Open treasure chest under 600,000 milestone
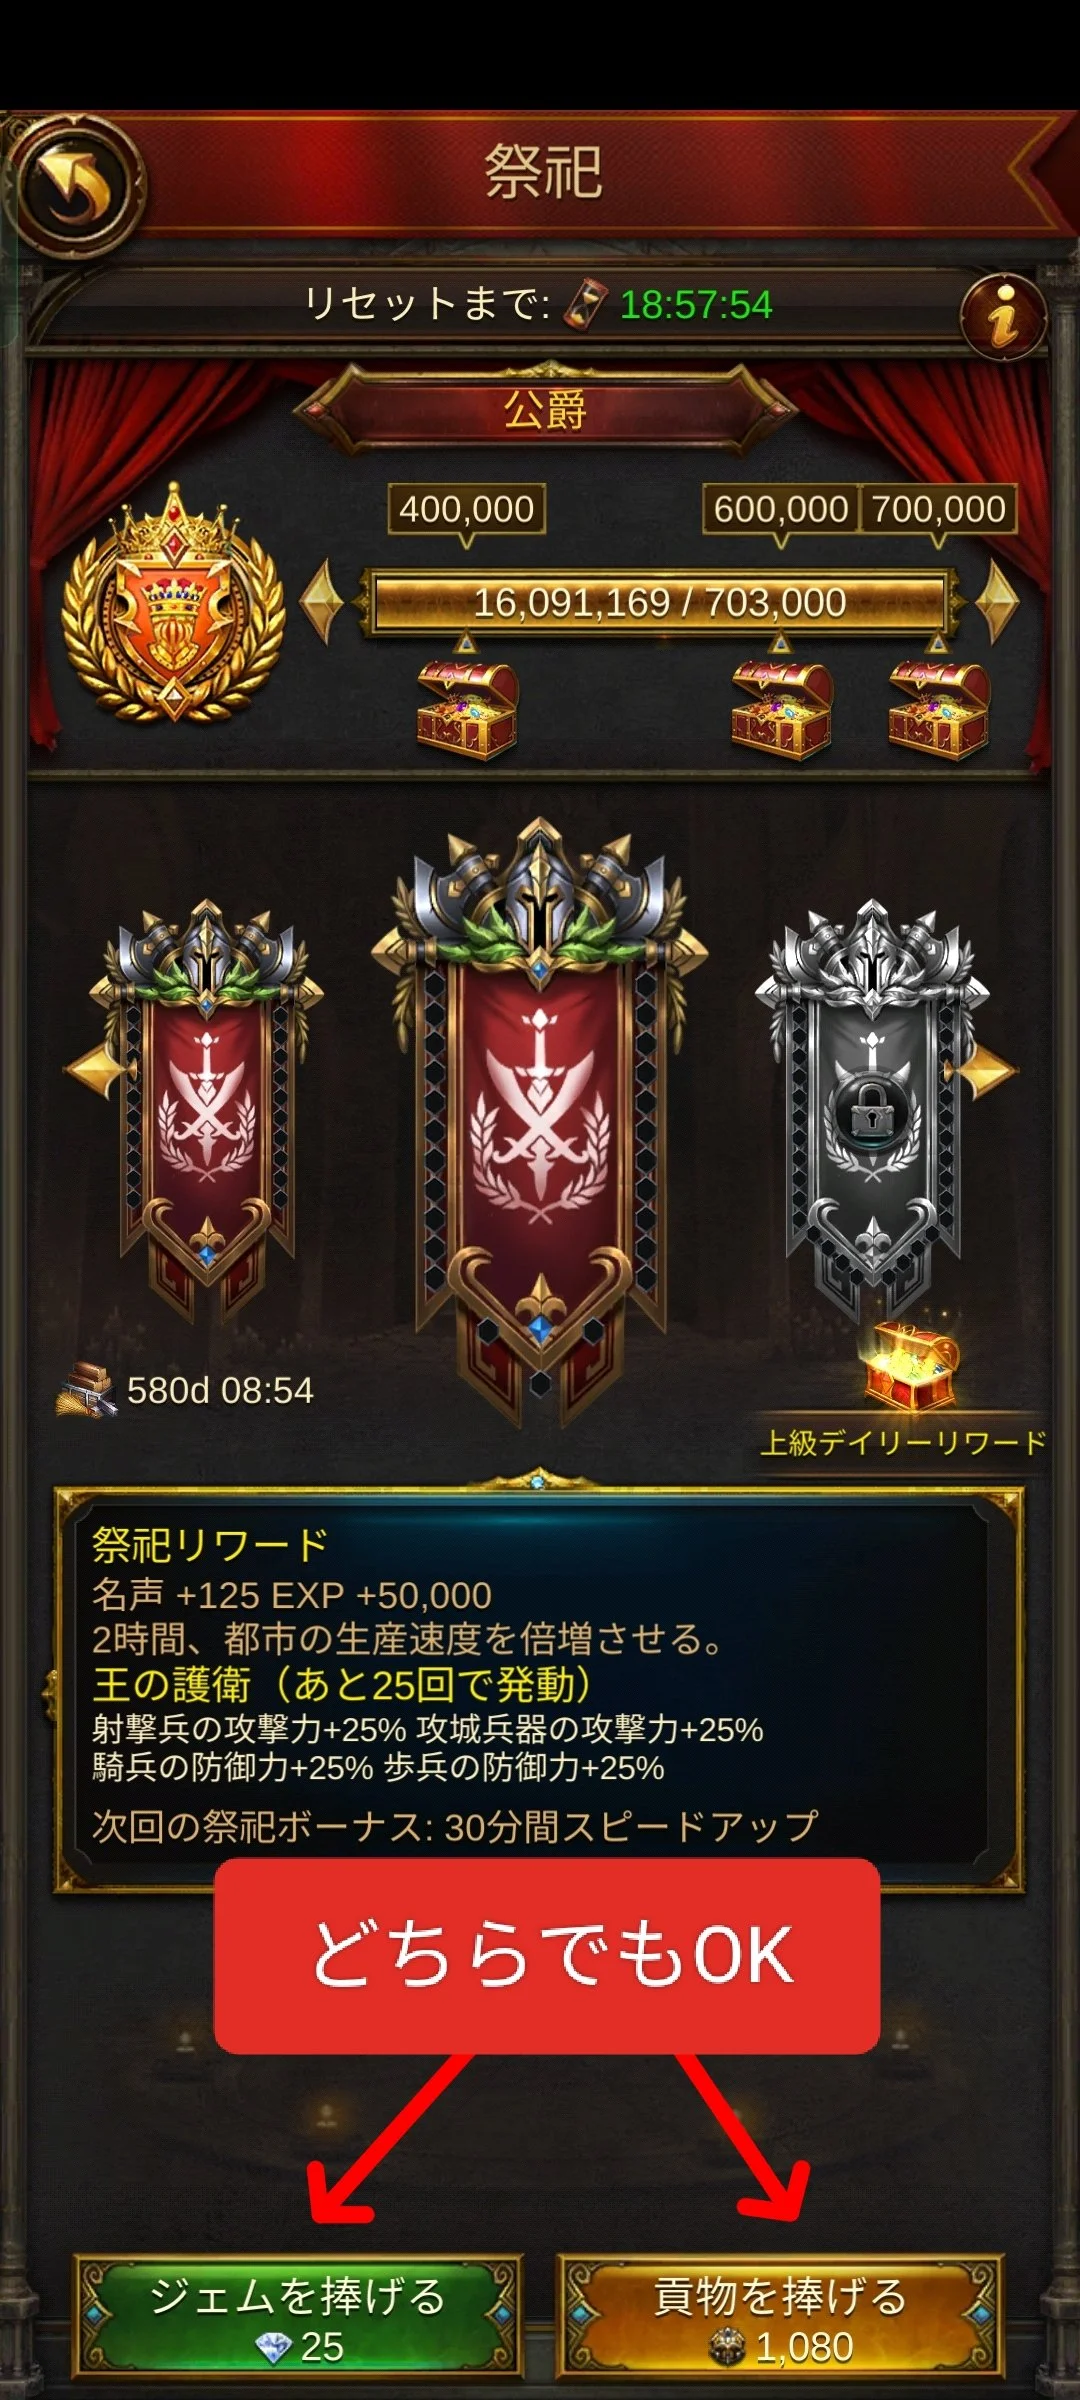Image resolution: width=1080 pixels, height=2400 pixels. point(781,708)
